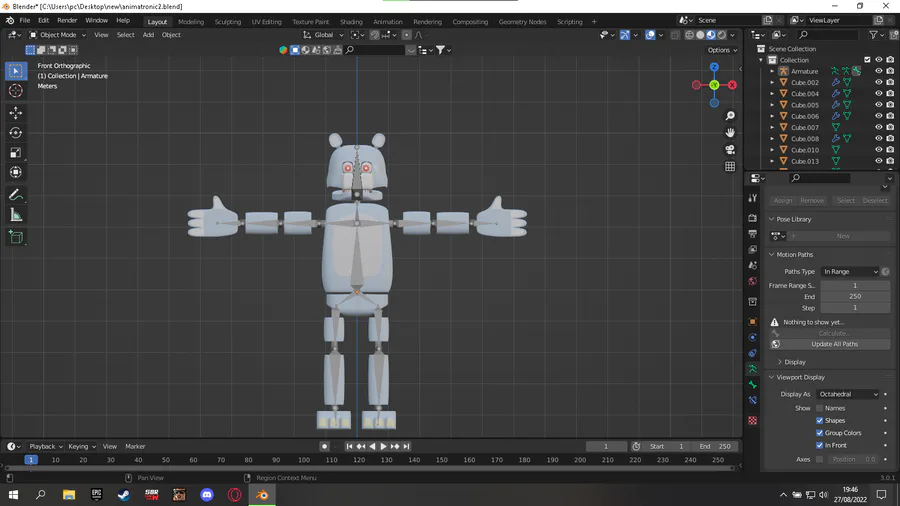The image size is (900, 506).
Task: Play the animation in timeline
Action: 383,446
